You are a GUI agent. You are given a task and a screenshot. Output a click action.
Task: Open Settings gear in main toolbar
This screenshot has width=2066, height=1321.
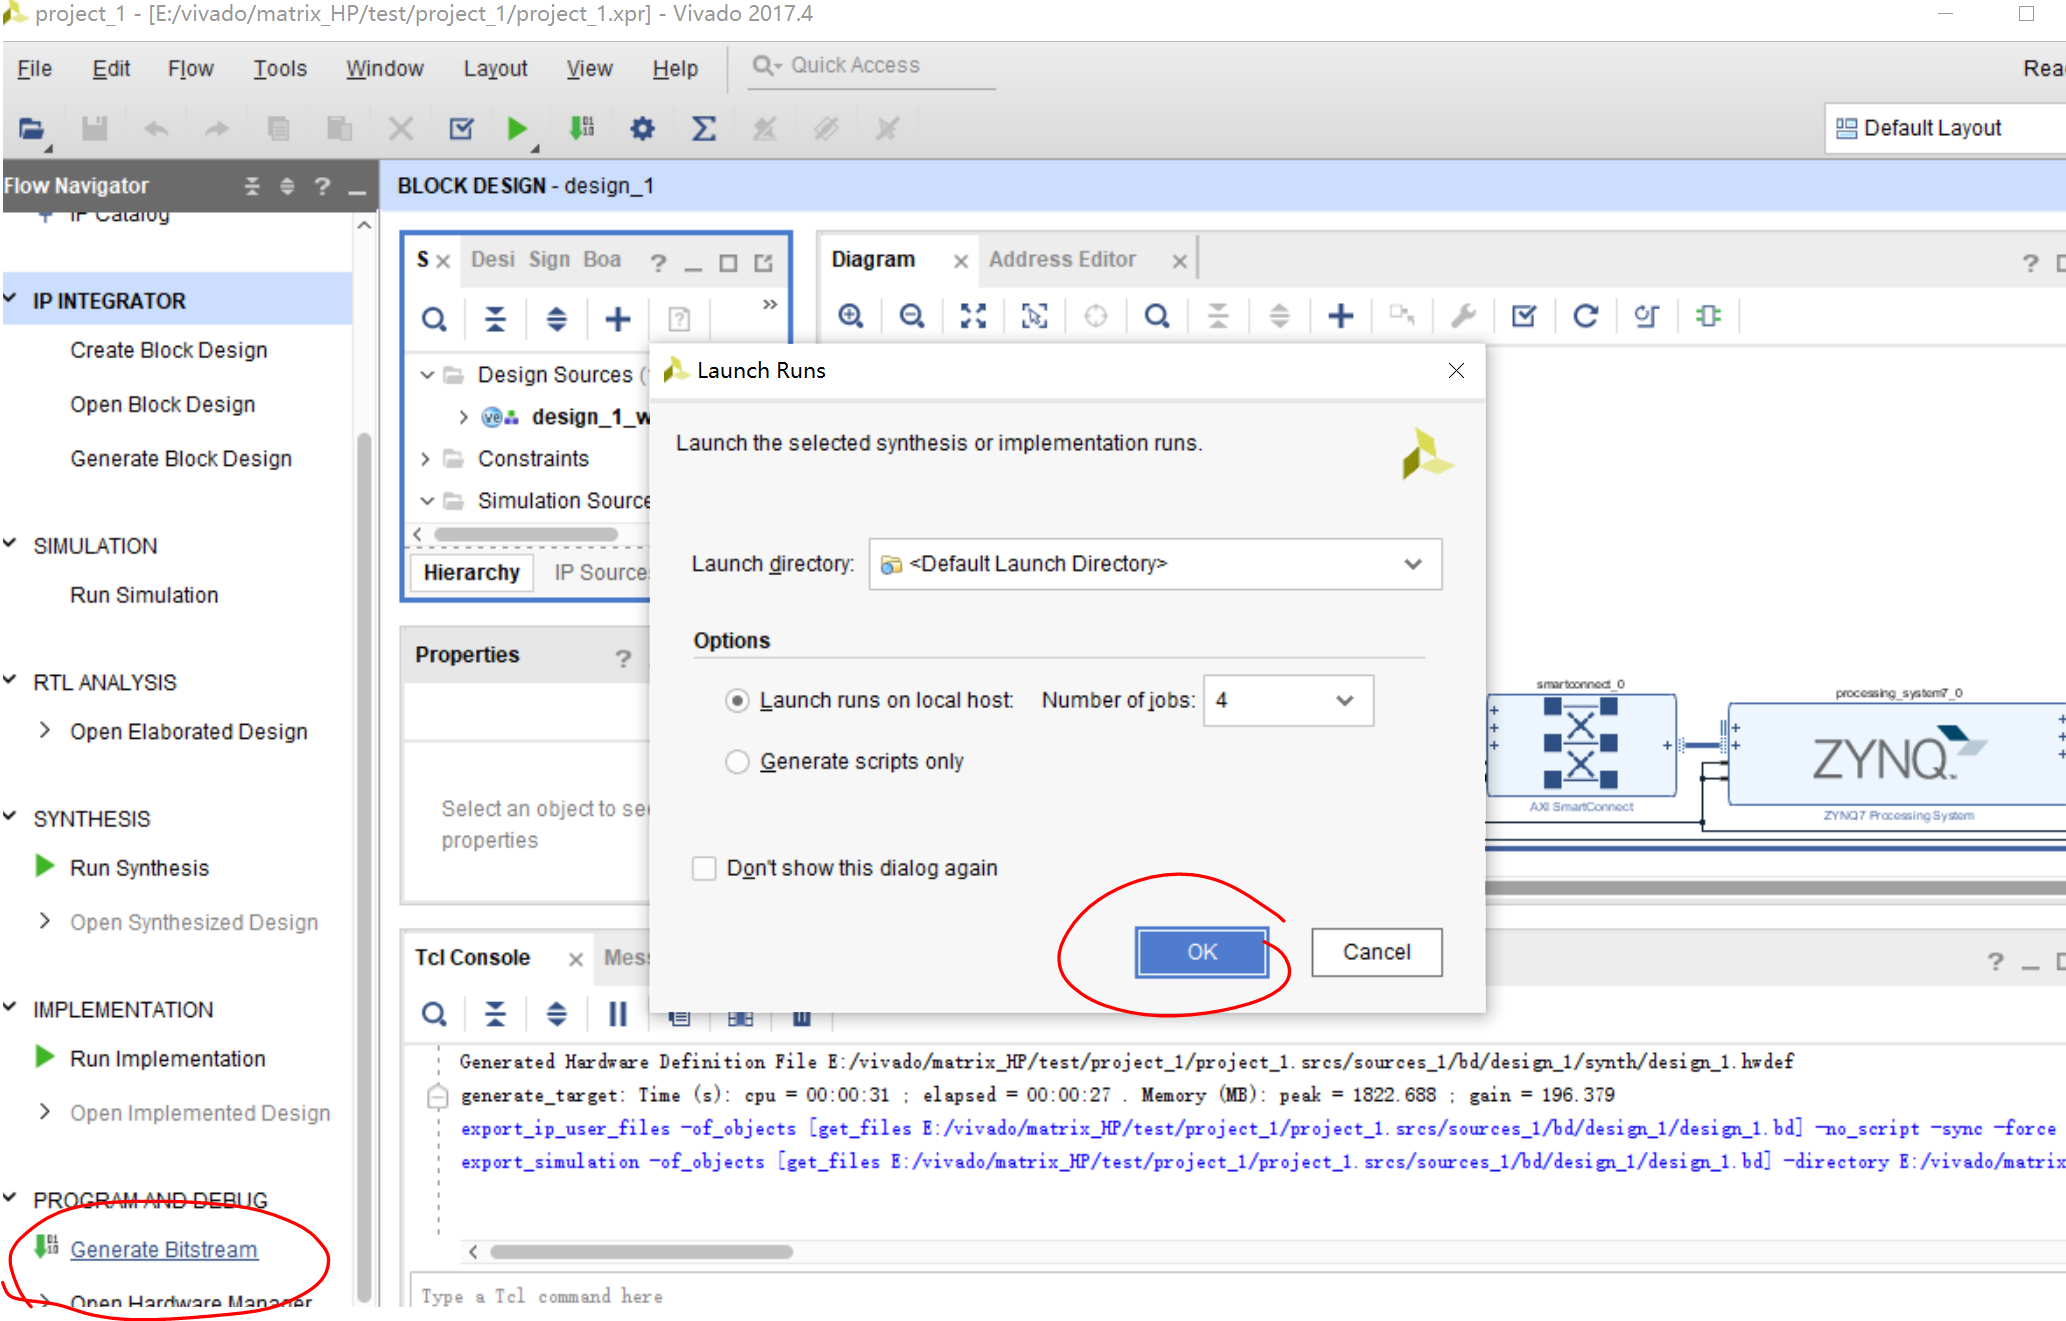pos(642,128)
